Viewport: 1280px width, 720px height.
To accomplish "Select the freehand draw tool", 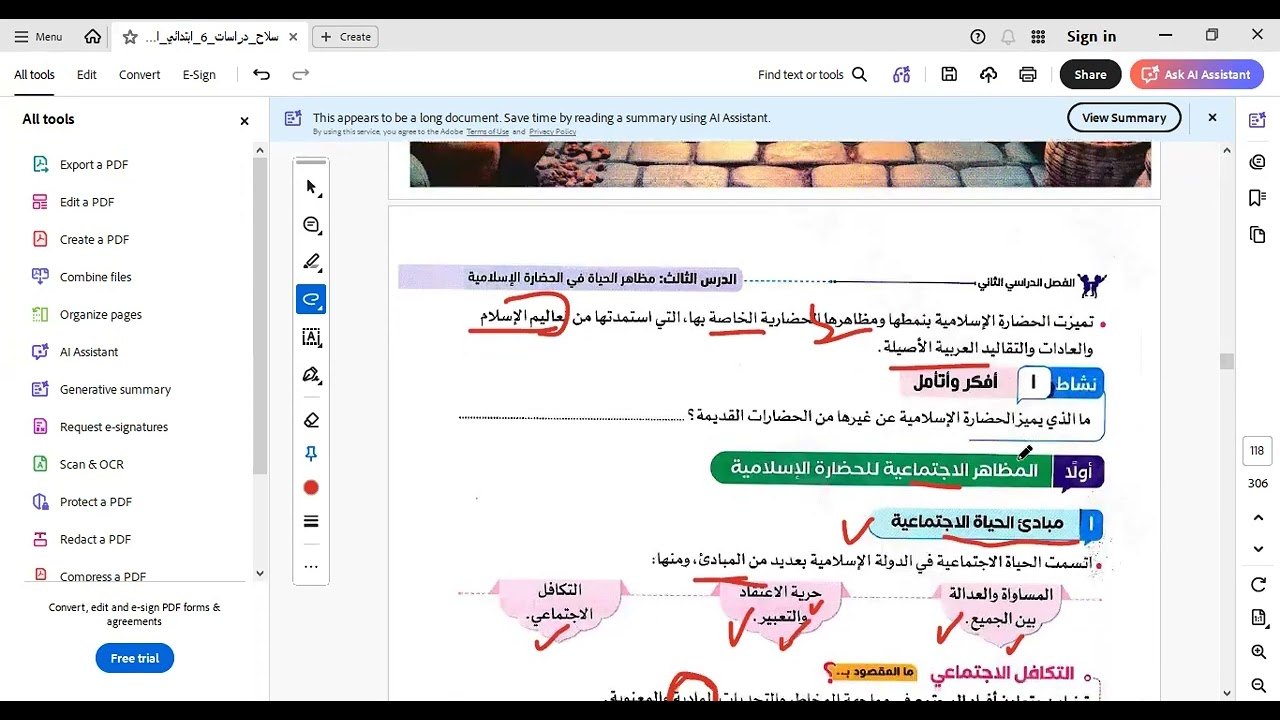I will [x=311, y=299].
